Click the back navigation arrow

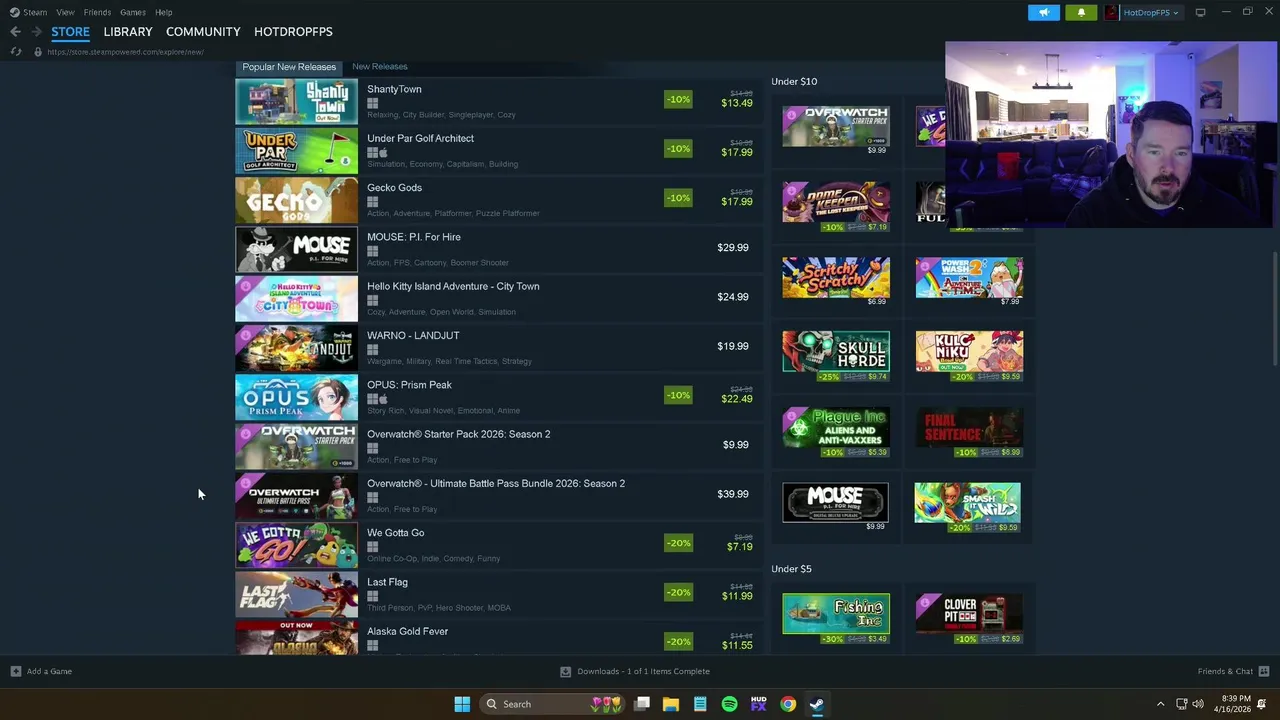[x=15, y=32]
